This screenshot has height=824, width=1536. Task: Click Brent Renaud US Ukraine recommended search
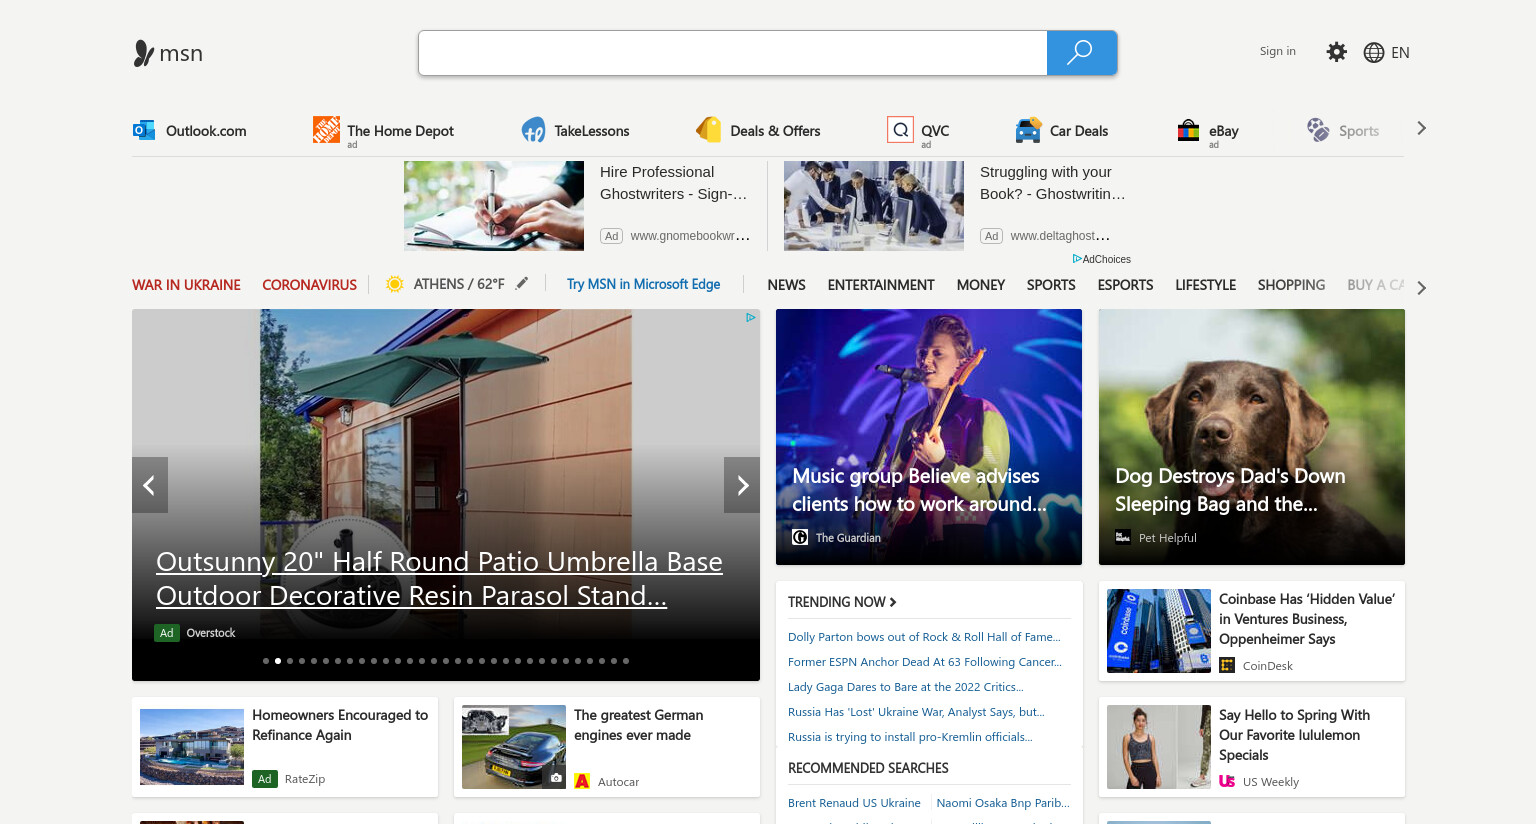pos(854,803)
